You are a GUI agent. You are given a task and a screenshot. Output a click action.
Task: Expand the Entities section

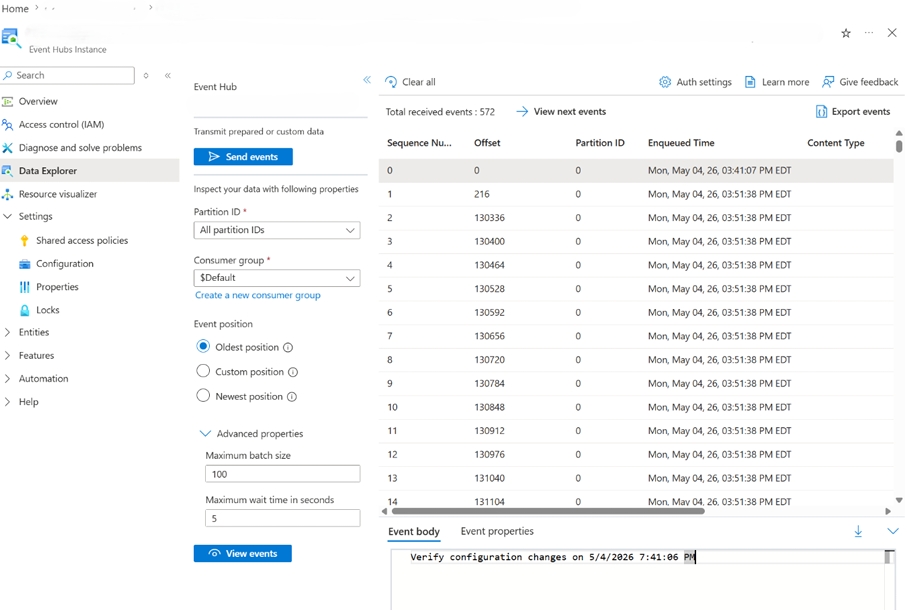[x=8, y=332]
